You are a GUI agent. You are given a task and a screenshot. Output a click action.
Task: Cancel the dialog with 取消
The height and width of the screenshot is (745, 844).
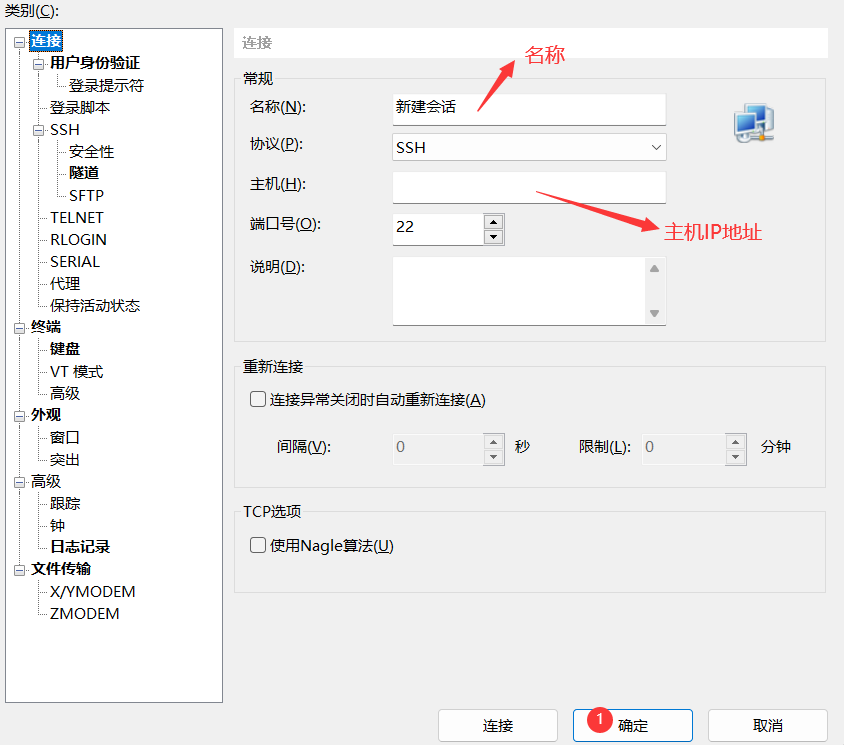click(768, 726)
